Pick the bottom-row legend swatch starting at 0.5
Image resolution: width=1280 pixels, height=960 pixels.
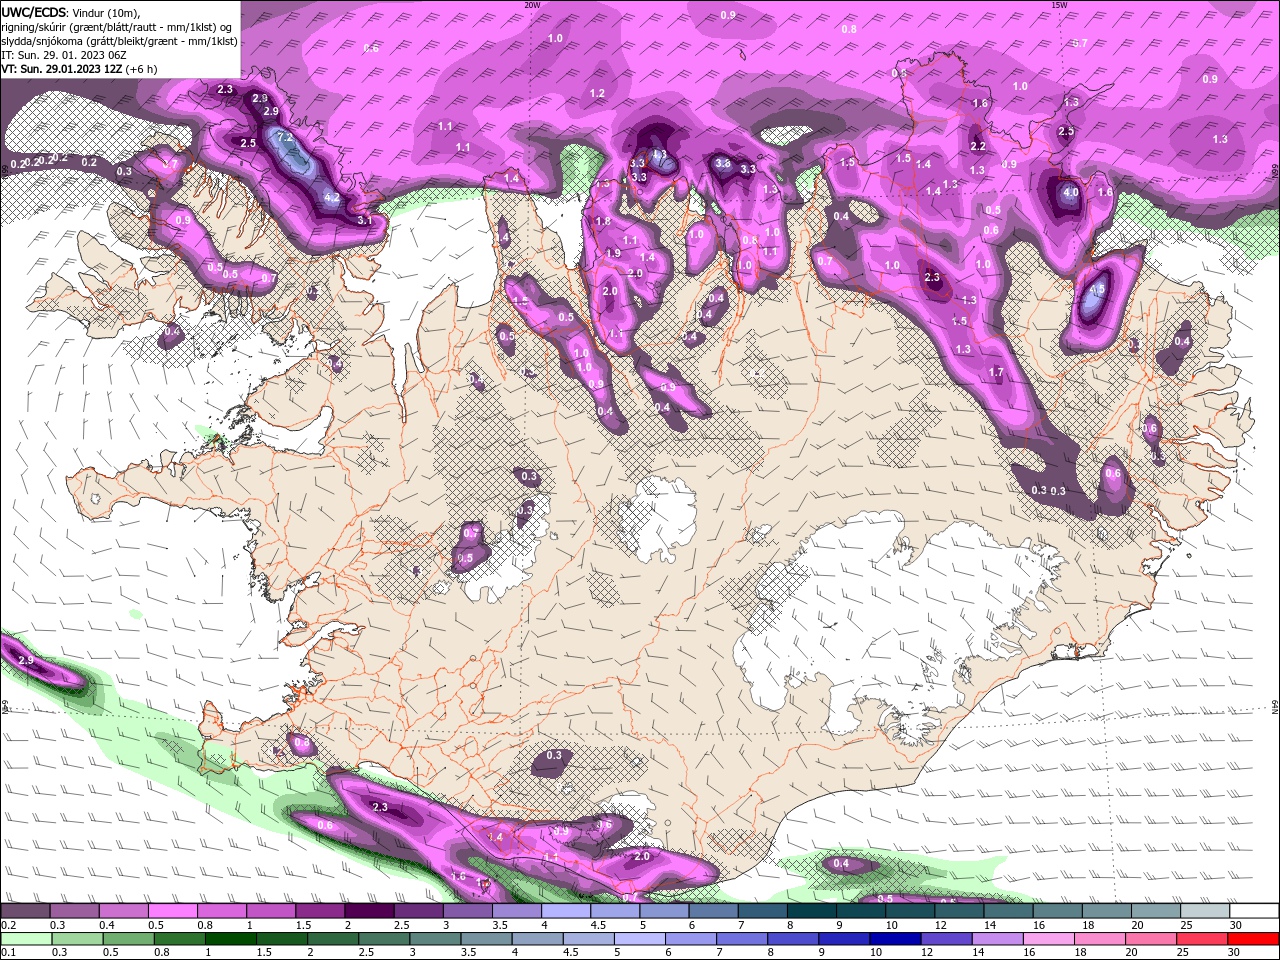(128, 939)
